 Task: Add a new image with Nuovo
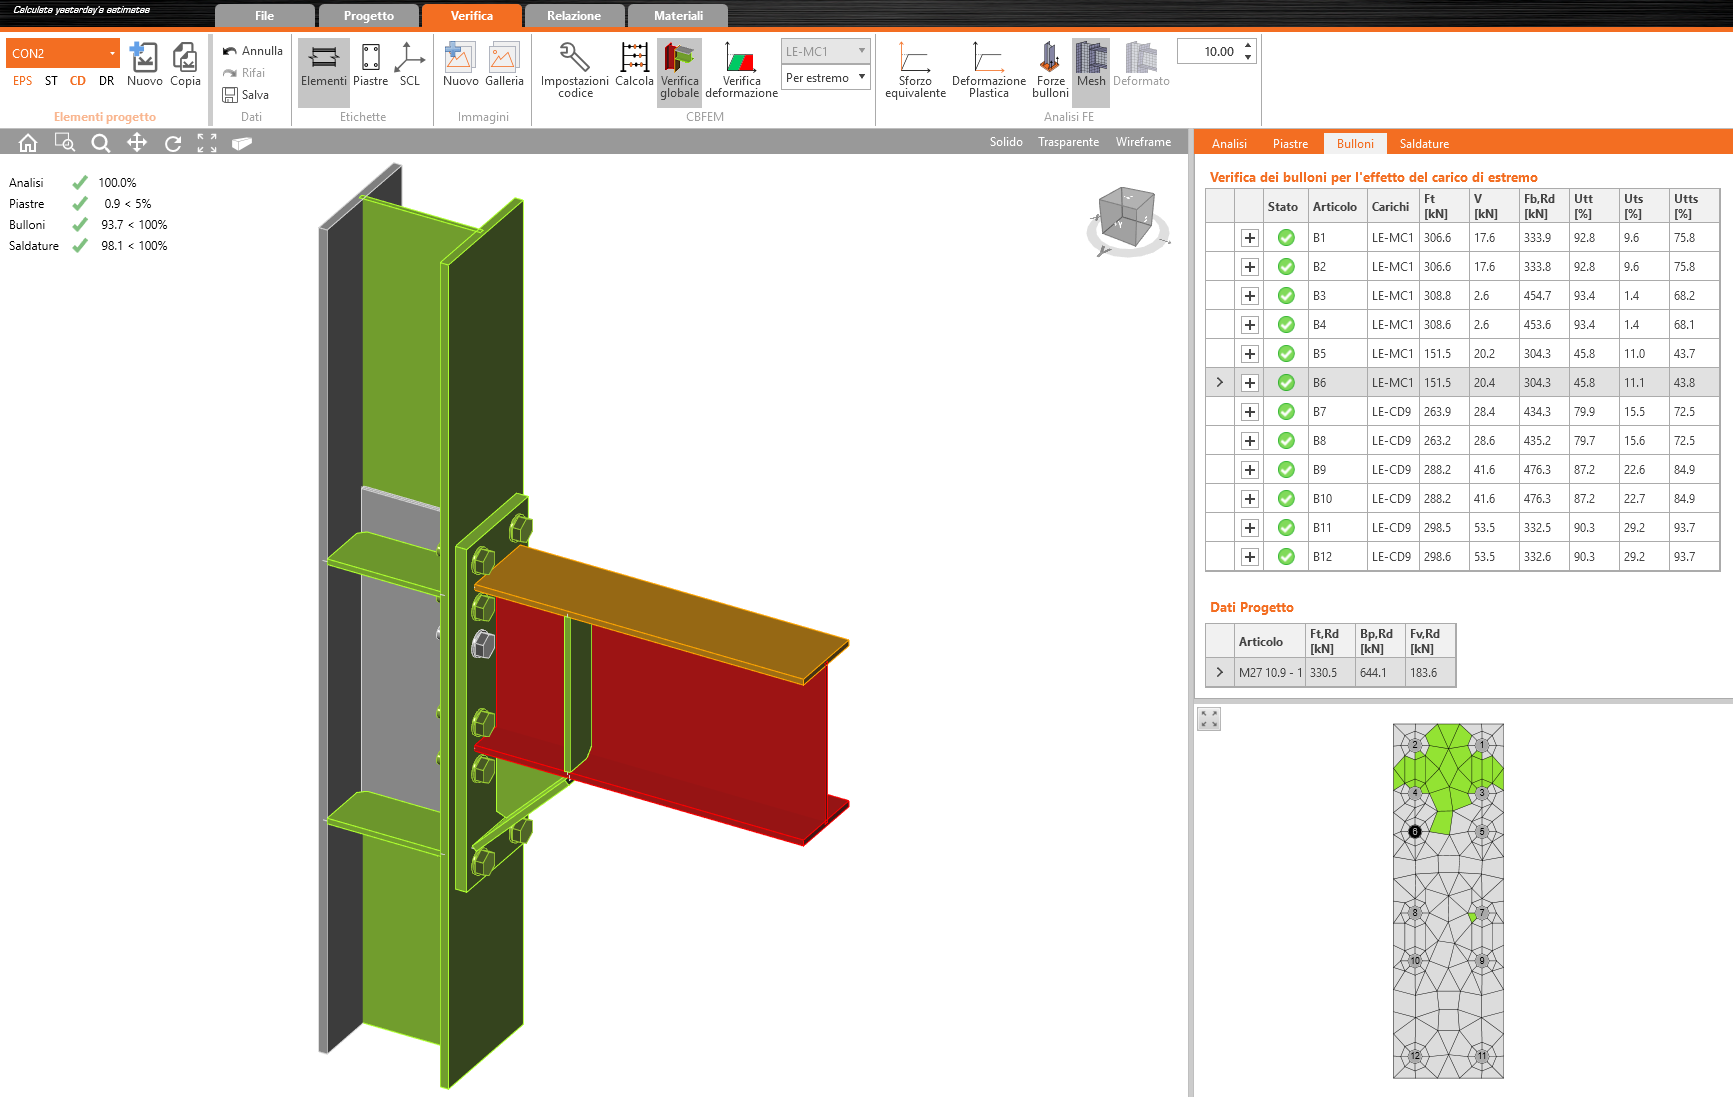coord(460,66)
